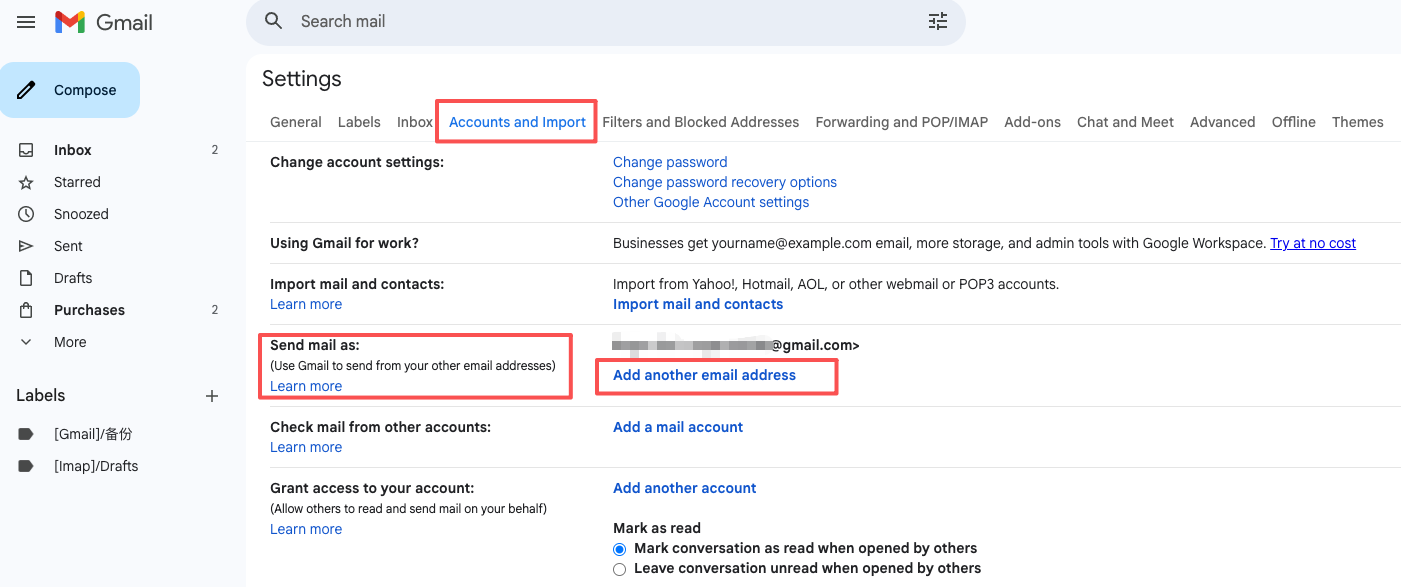Click inside the search mail field
The image size is (1401, 587).
[x=600, y=20]
